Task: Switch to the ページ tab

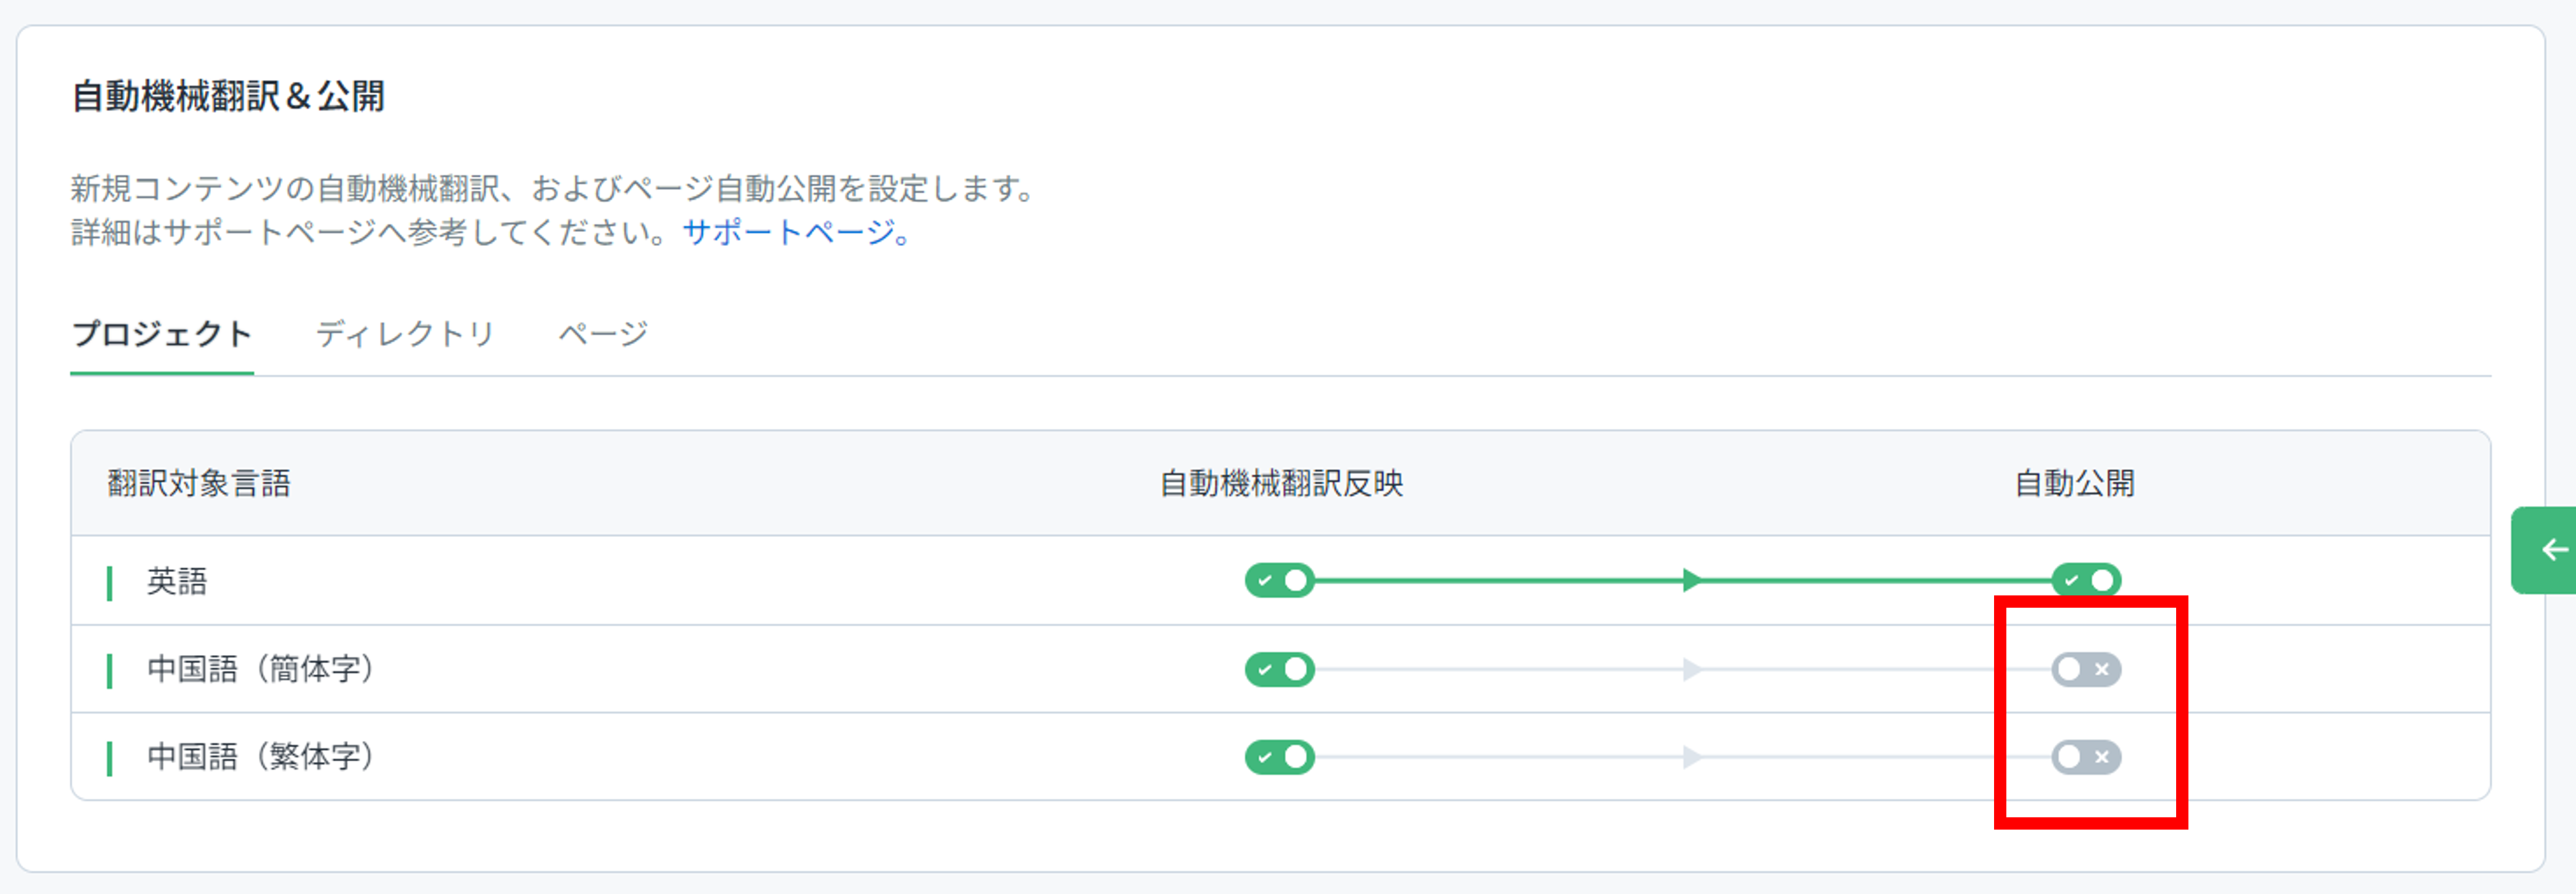Action: pos(603,334)
